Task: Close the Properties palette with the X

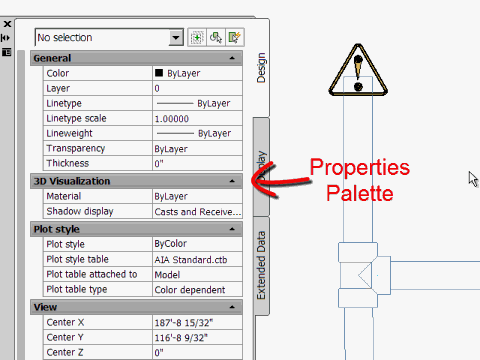Action: tap(7, 24)
